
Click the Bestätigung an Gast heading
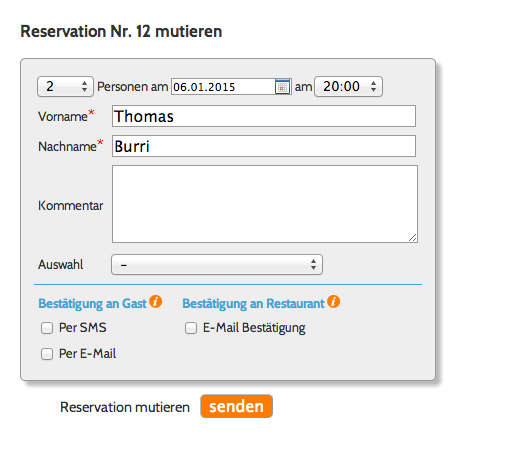[x=92, y=304]
